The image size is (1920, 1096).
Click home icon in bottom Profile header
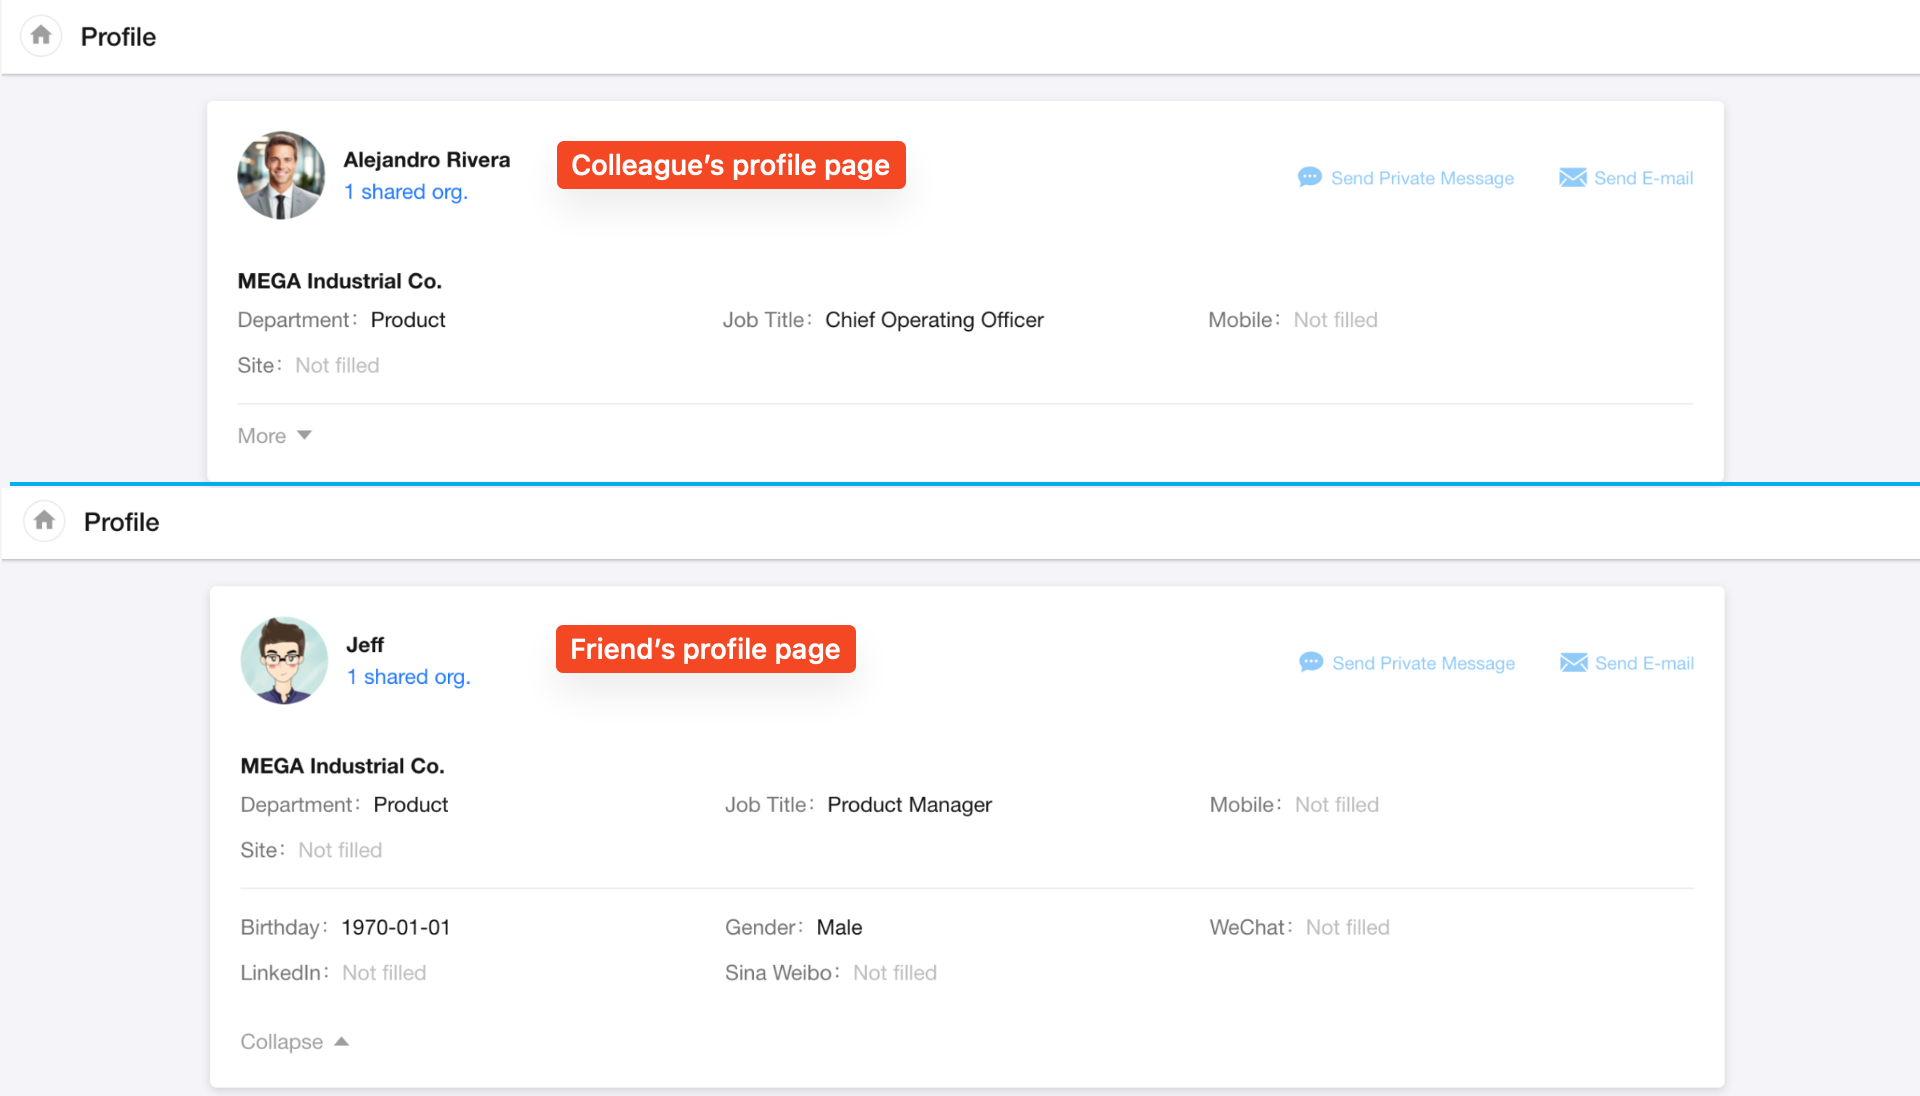coord(44,521)
